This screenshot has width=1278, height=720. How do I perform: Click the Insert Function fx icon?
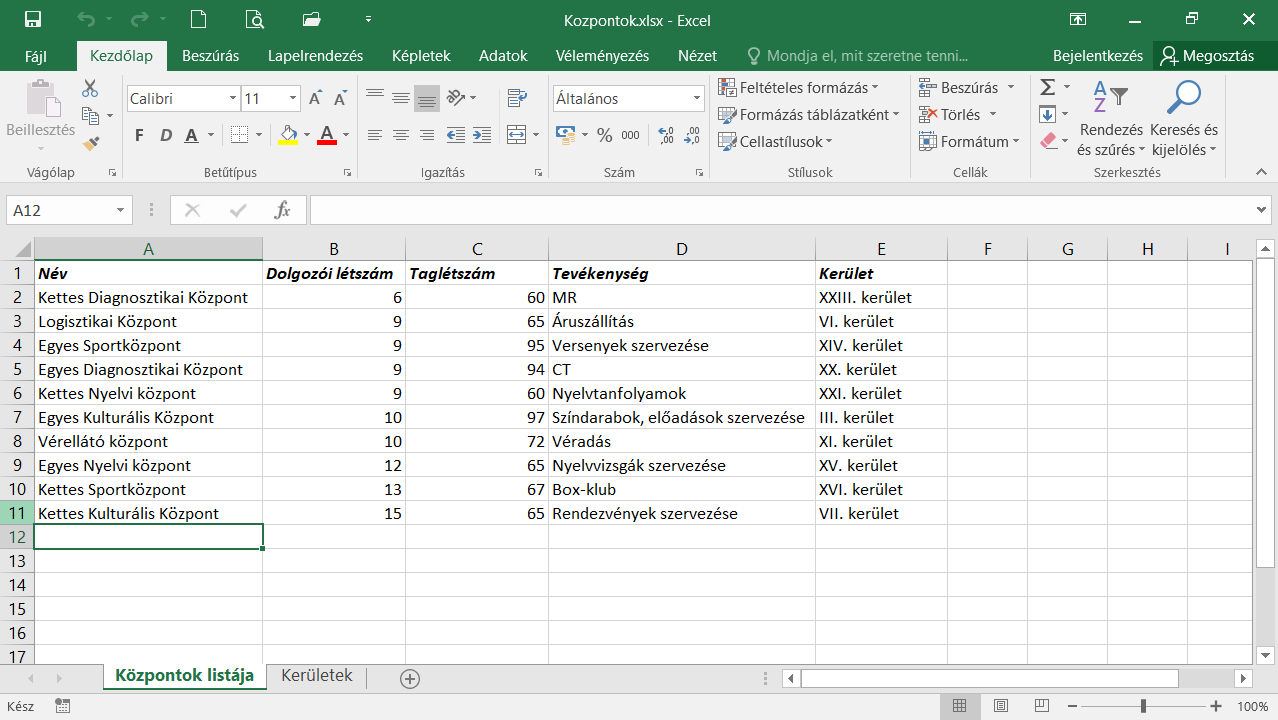pos(283,210)
